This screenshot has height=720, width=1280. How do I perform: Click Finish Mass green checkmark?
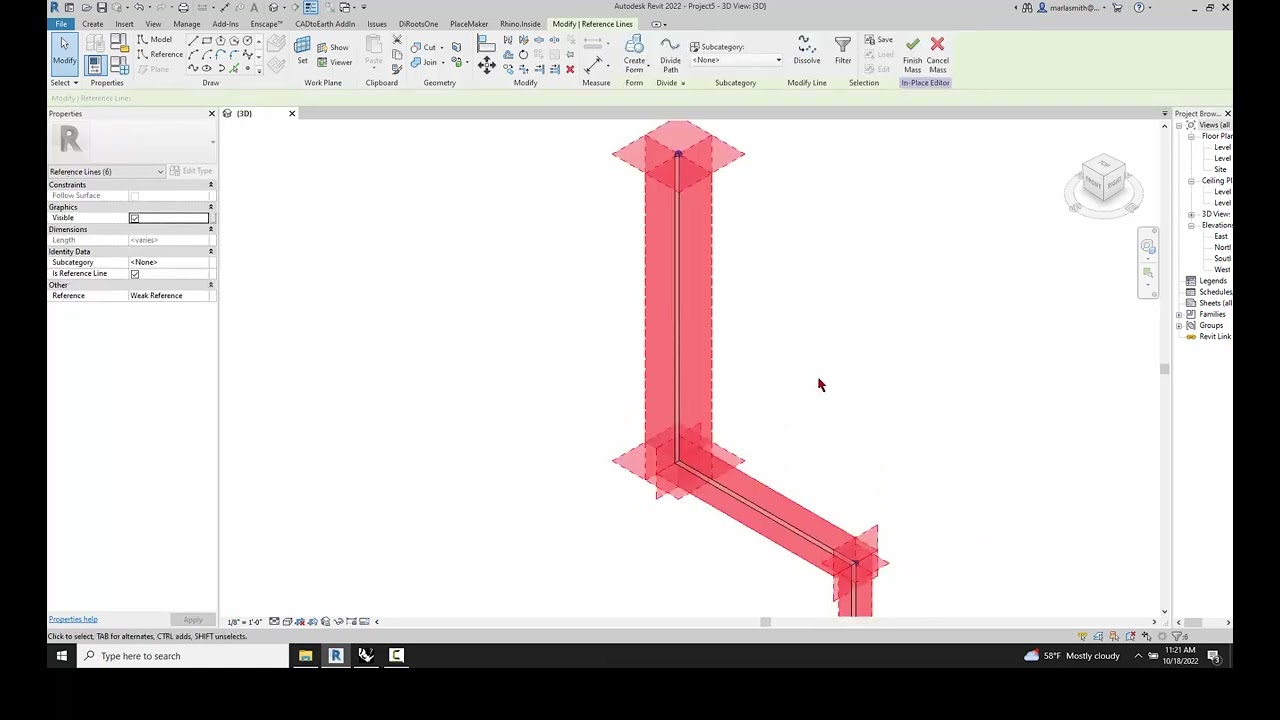[x=912, y=55]
